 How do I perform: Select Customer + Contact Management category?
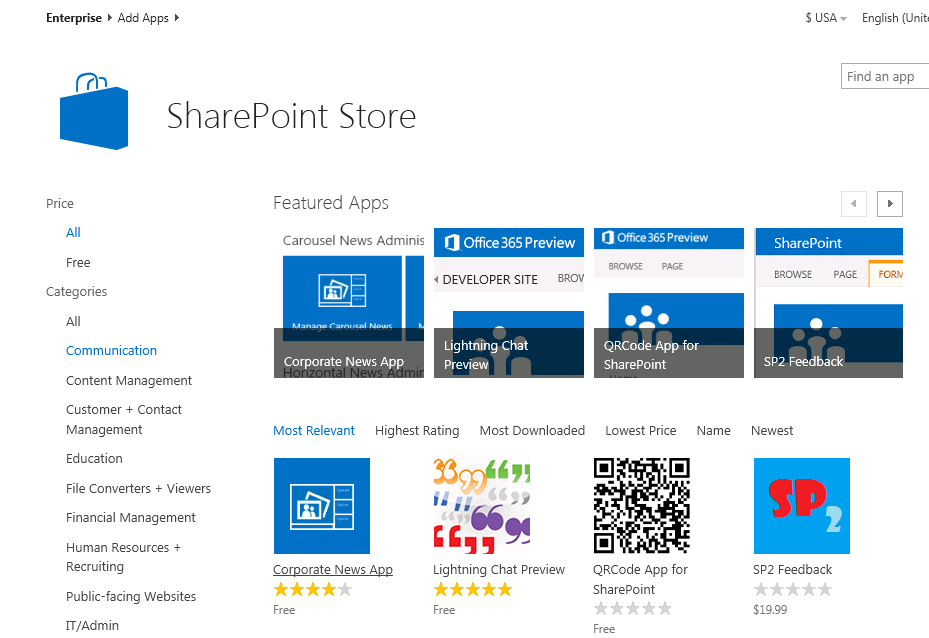124,419
